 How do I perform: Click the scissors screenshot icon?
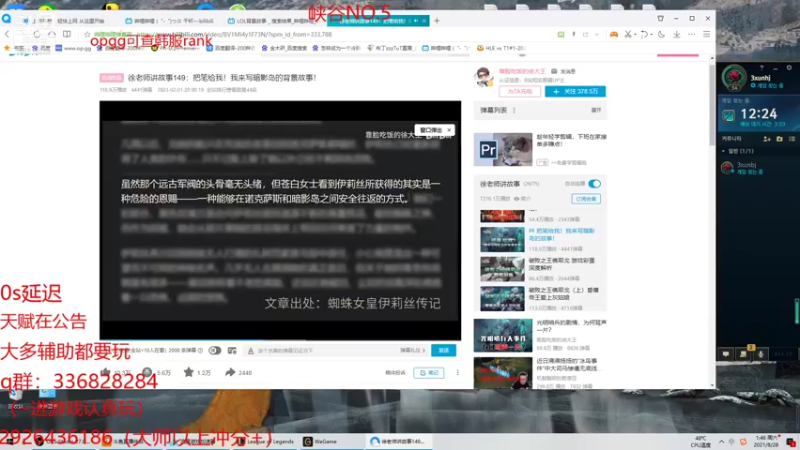tap(628, 34)
